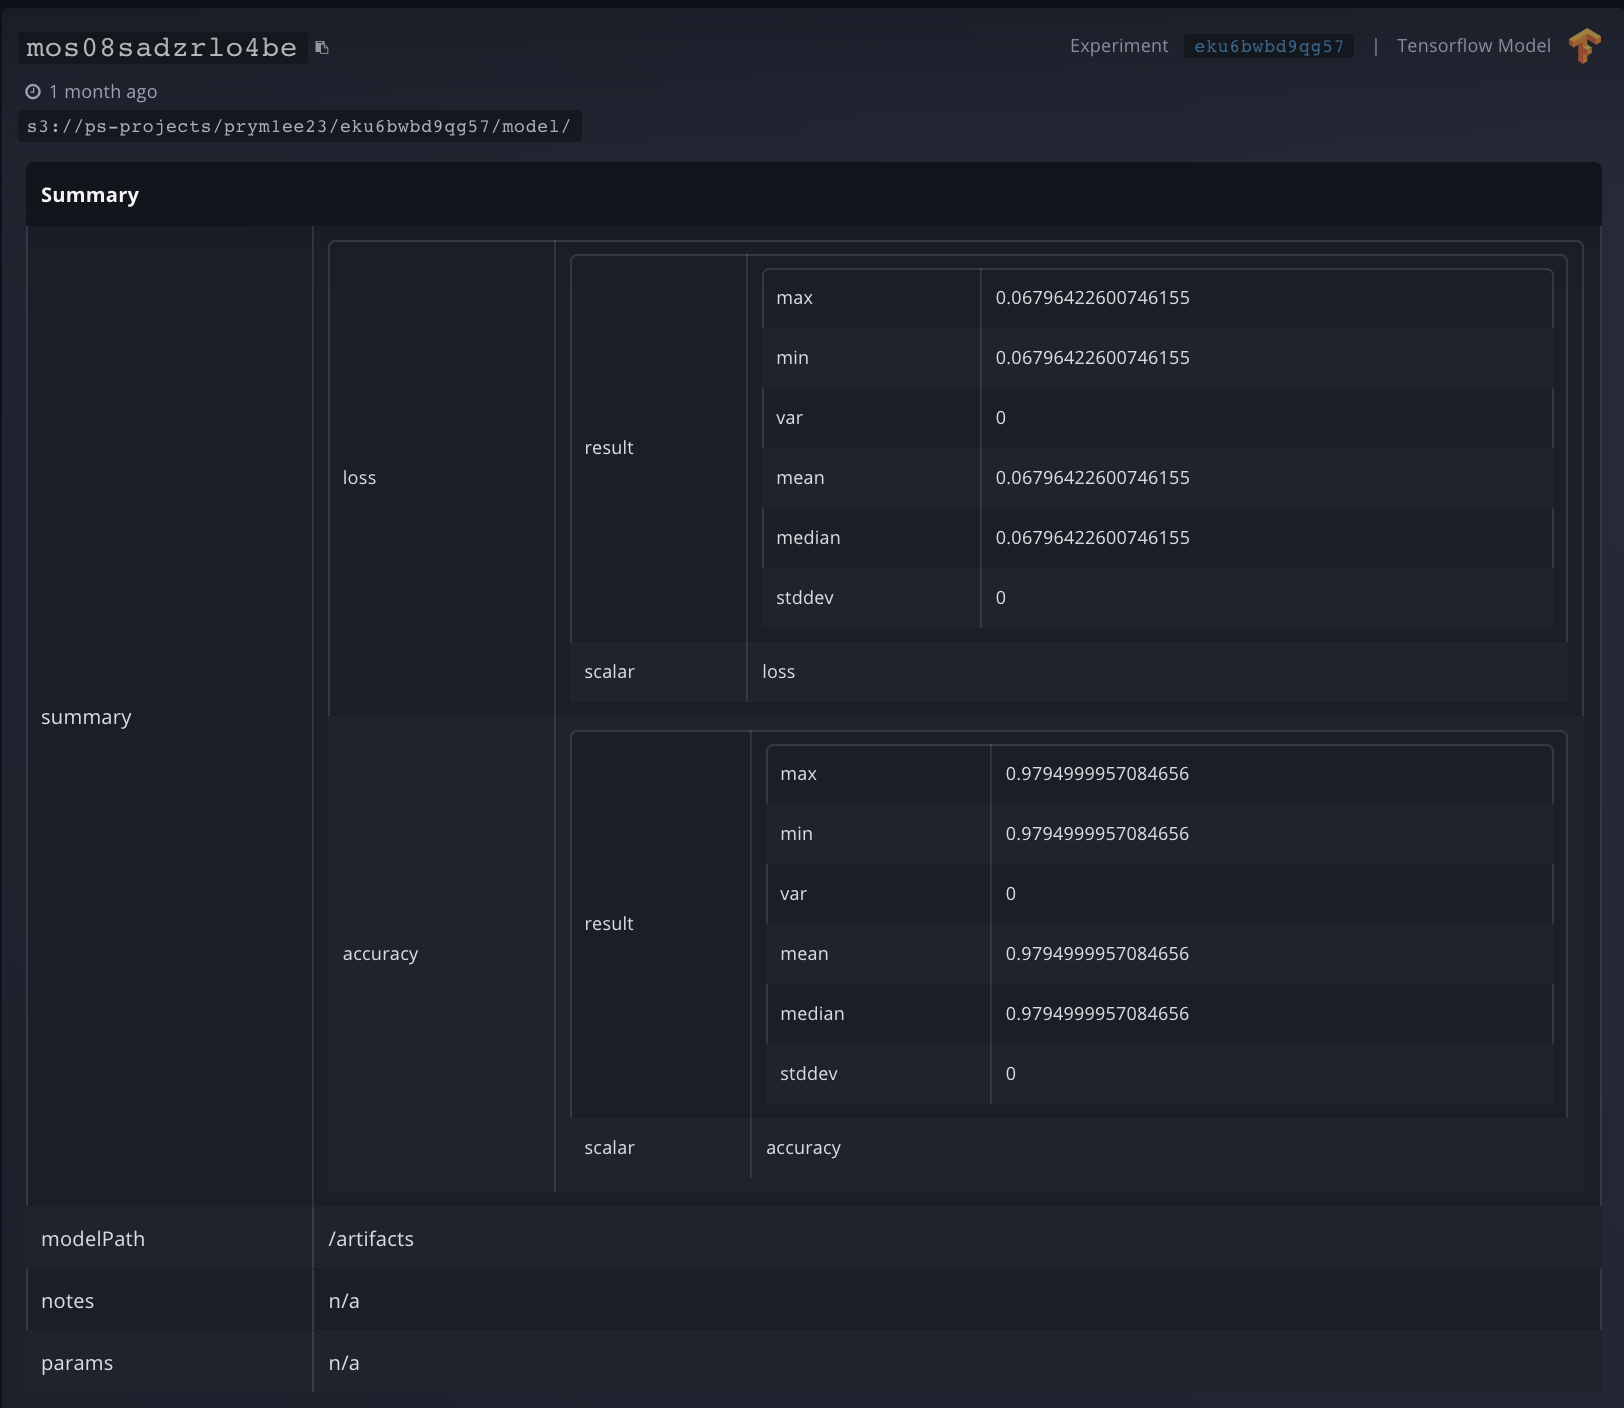
Task: Select the s3://ps-projects model path text
Action: [x=299, y=126]
